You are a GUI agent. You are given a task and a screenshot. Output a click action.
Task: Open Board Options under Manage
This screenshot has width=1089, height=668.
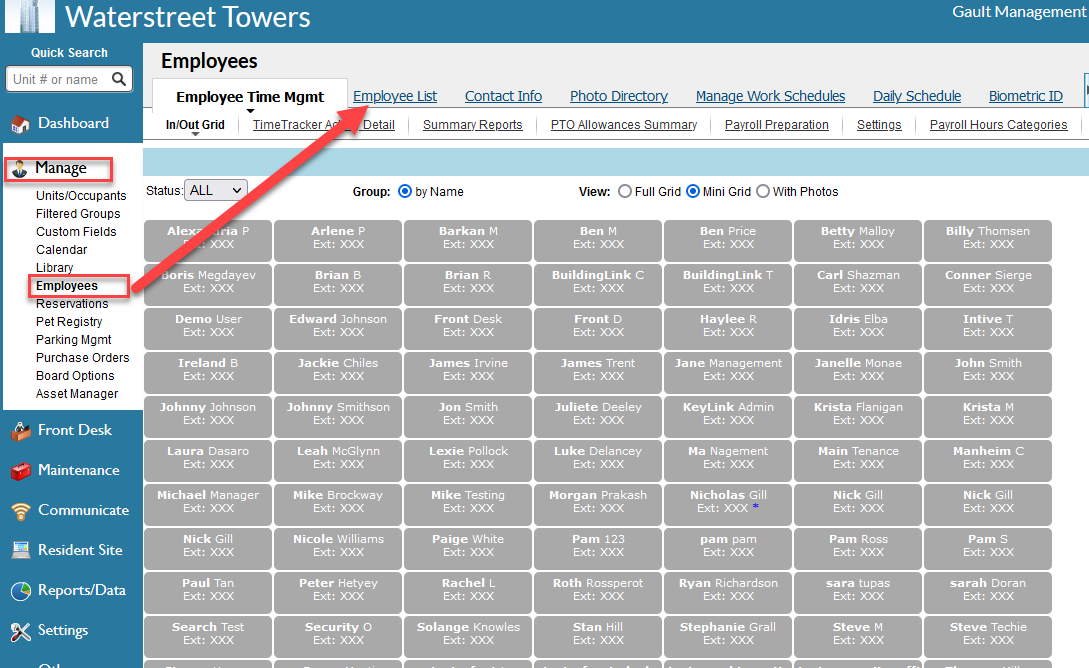(75, 376)
